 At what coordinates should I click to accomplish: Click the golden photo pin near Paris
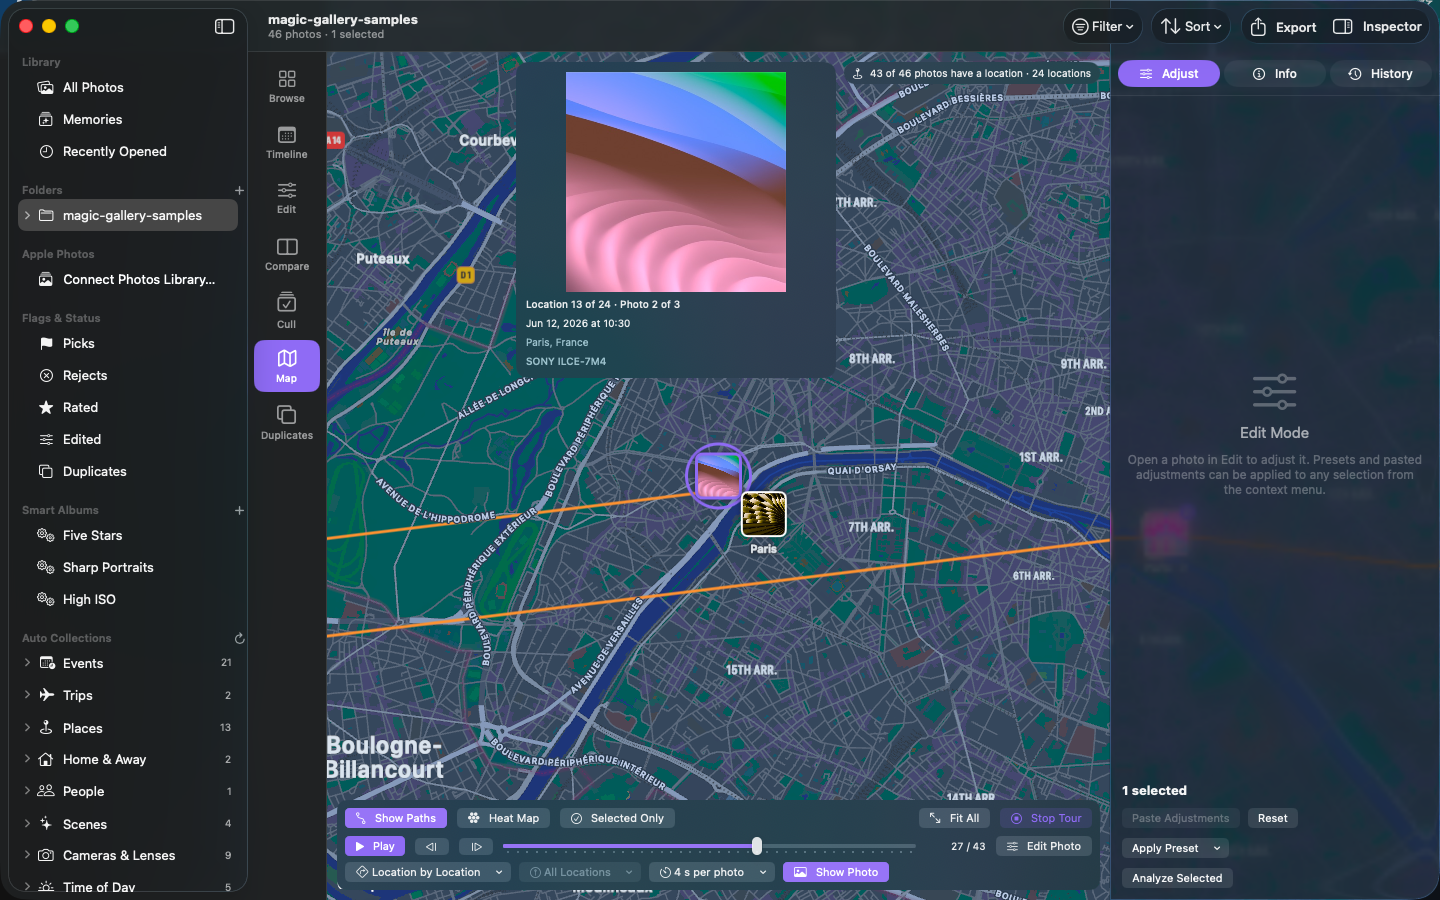coord(764,514)
